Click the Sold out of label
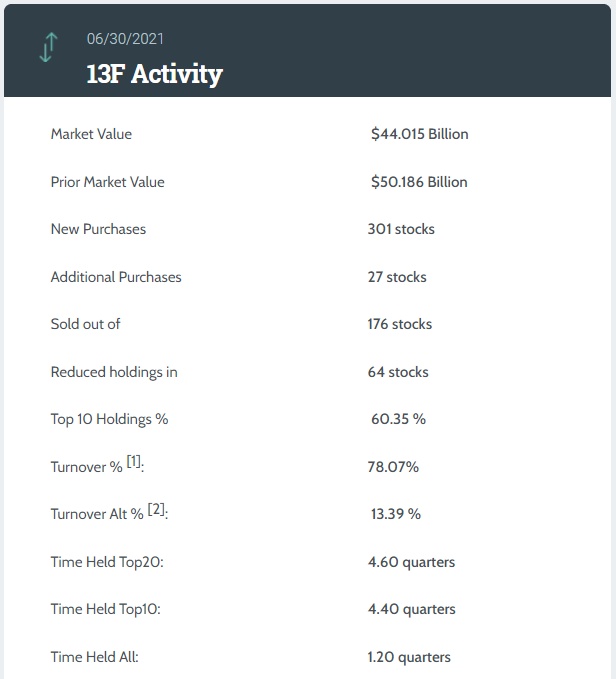The width and height of the screenshot is (616, 679). point(85,324)
